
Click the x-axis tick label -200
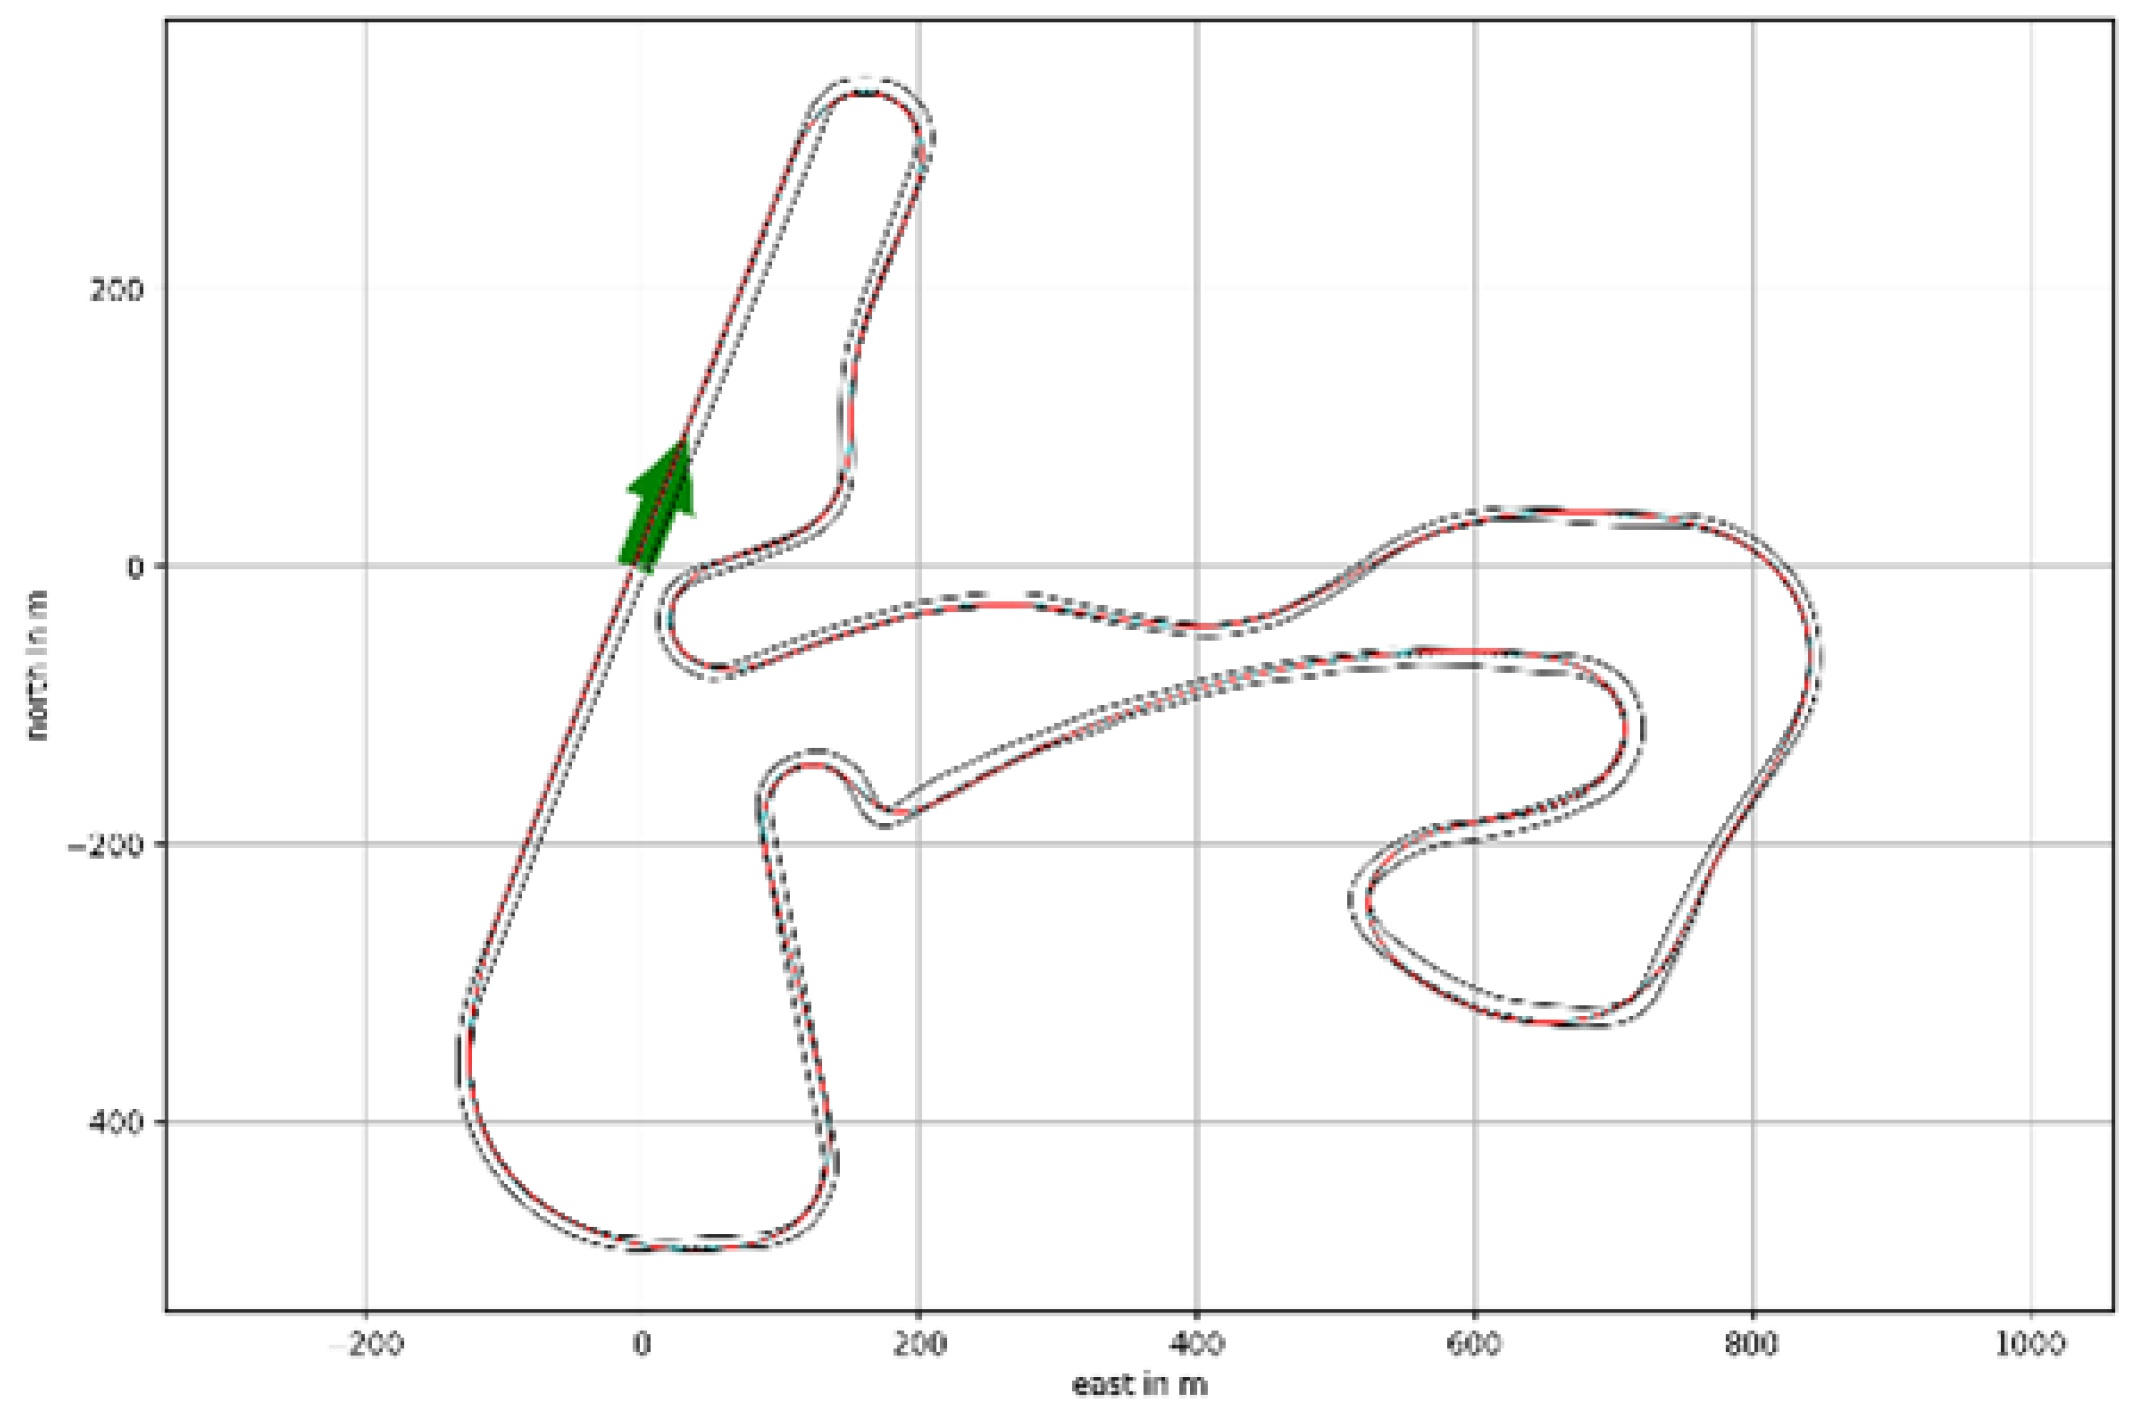coord(366,1344)
